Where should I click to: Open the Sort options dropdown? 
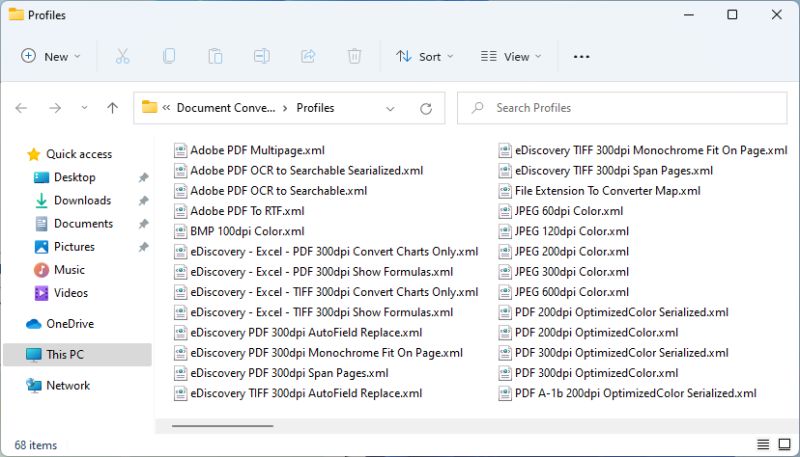tap(424, 56)
